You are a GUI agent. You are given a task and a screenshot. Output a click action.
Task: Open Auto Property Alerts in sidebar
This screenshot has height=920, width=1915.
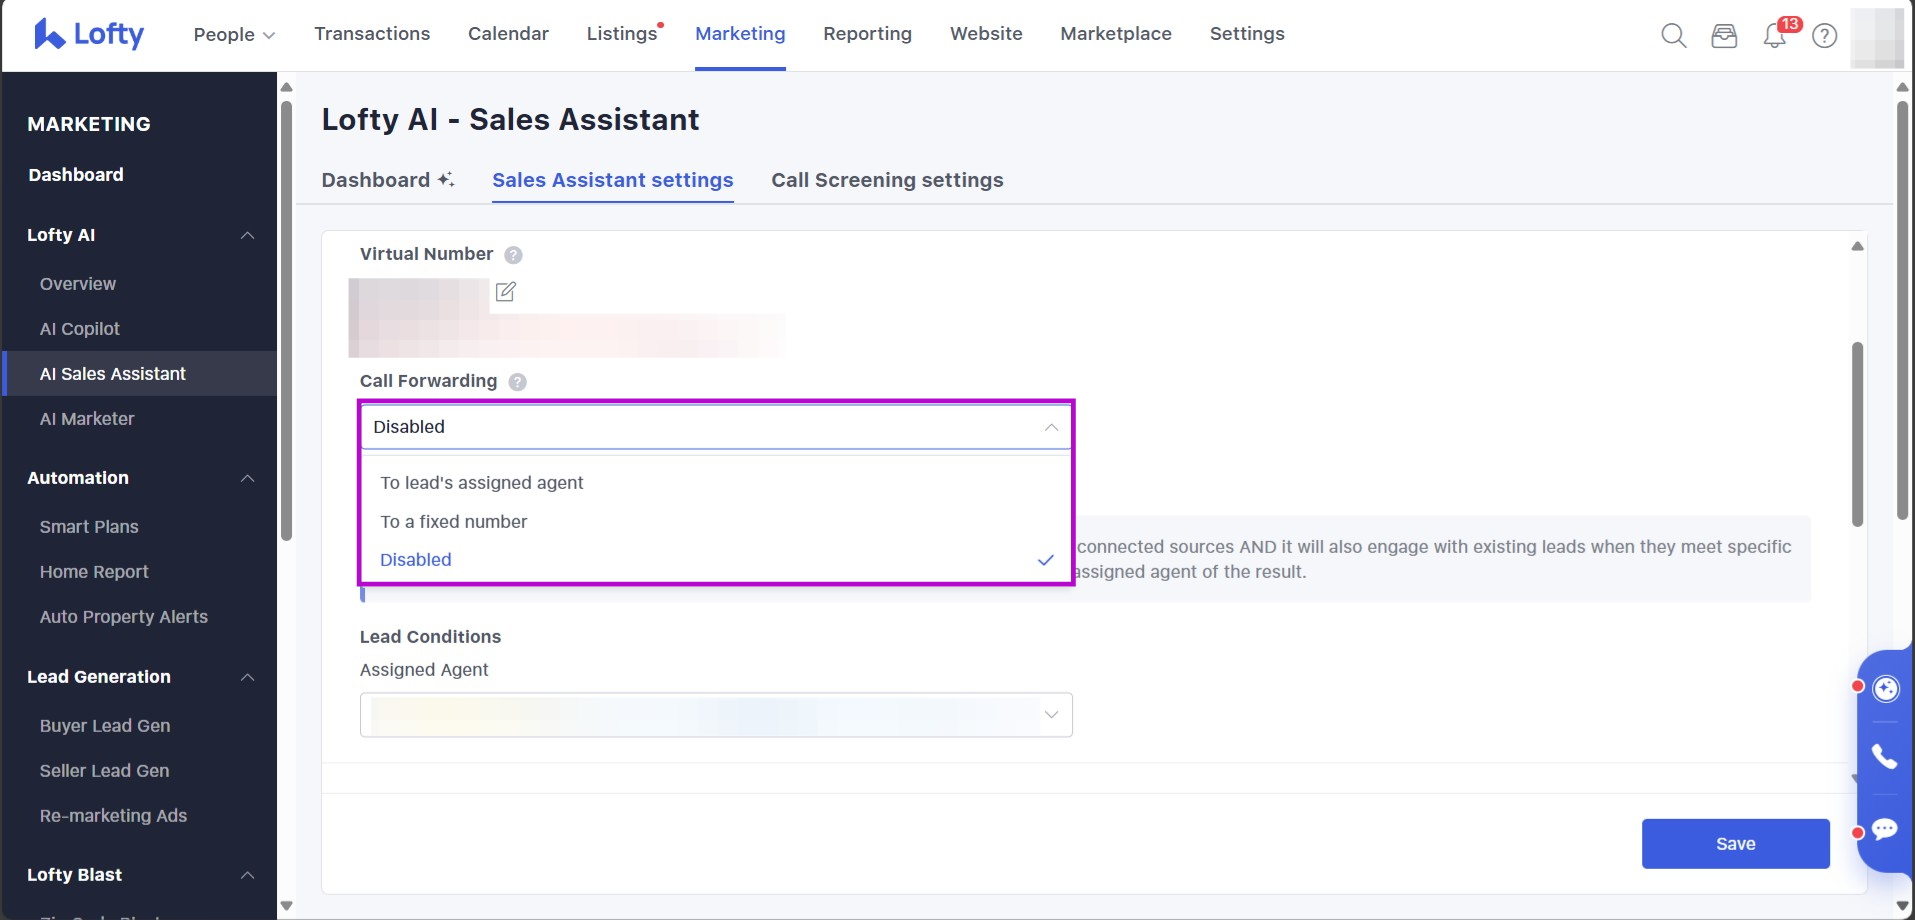point(124,617)
